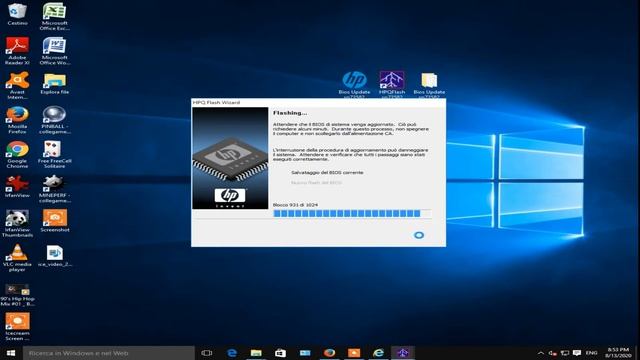
Task: Open the Windows Start menu
Action: [11, 353]
